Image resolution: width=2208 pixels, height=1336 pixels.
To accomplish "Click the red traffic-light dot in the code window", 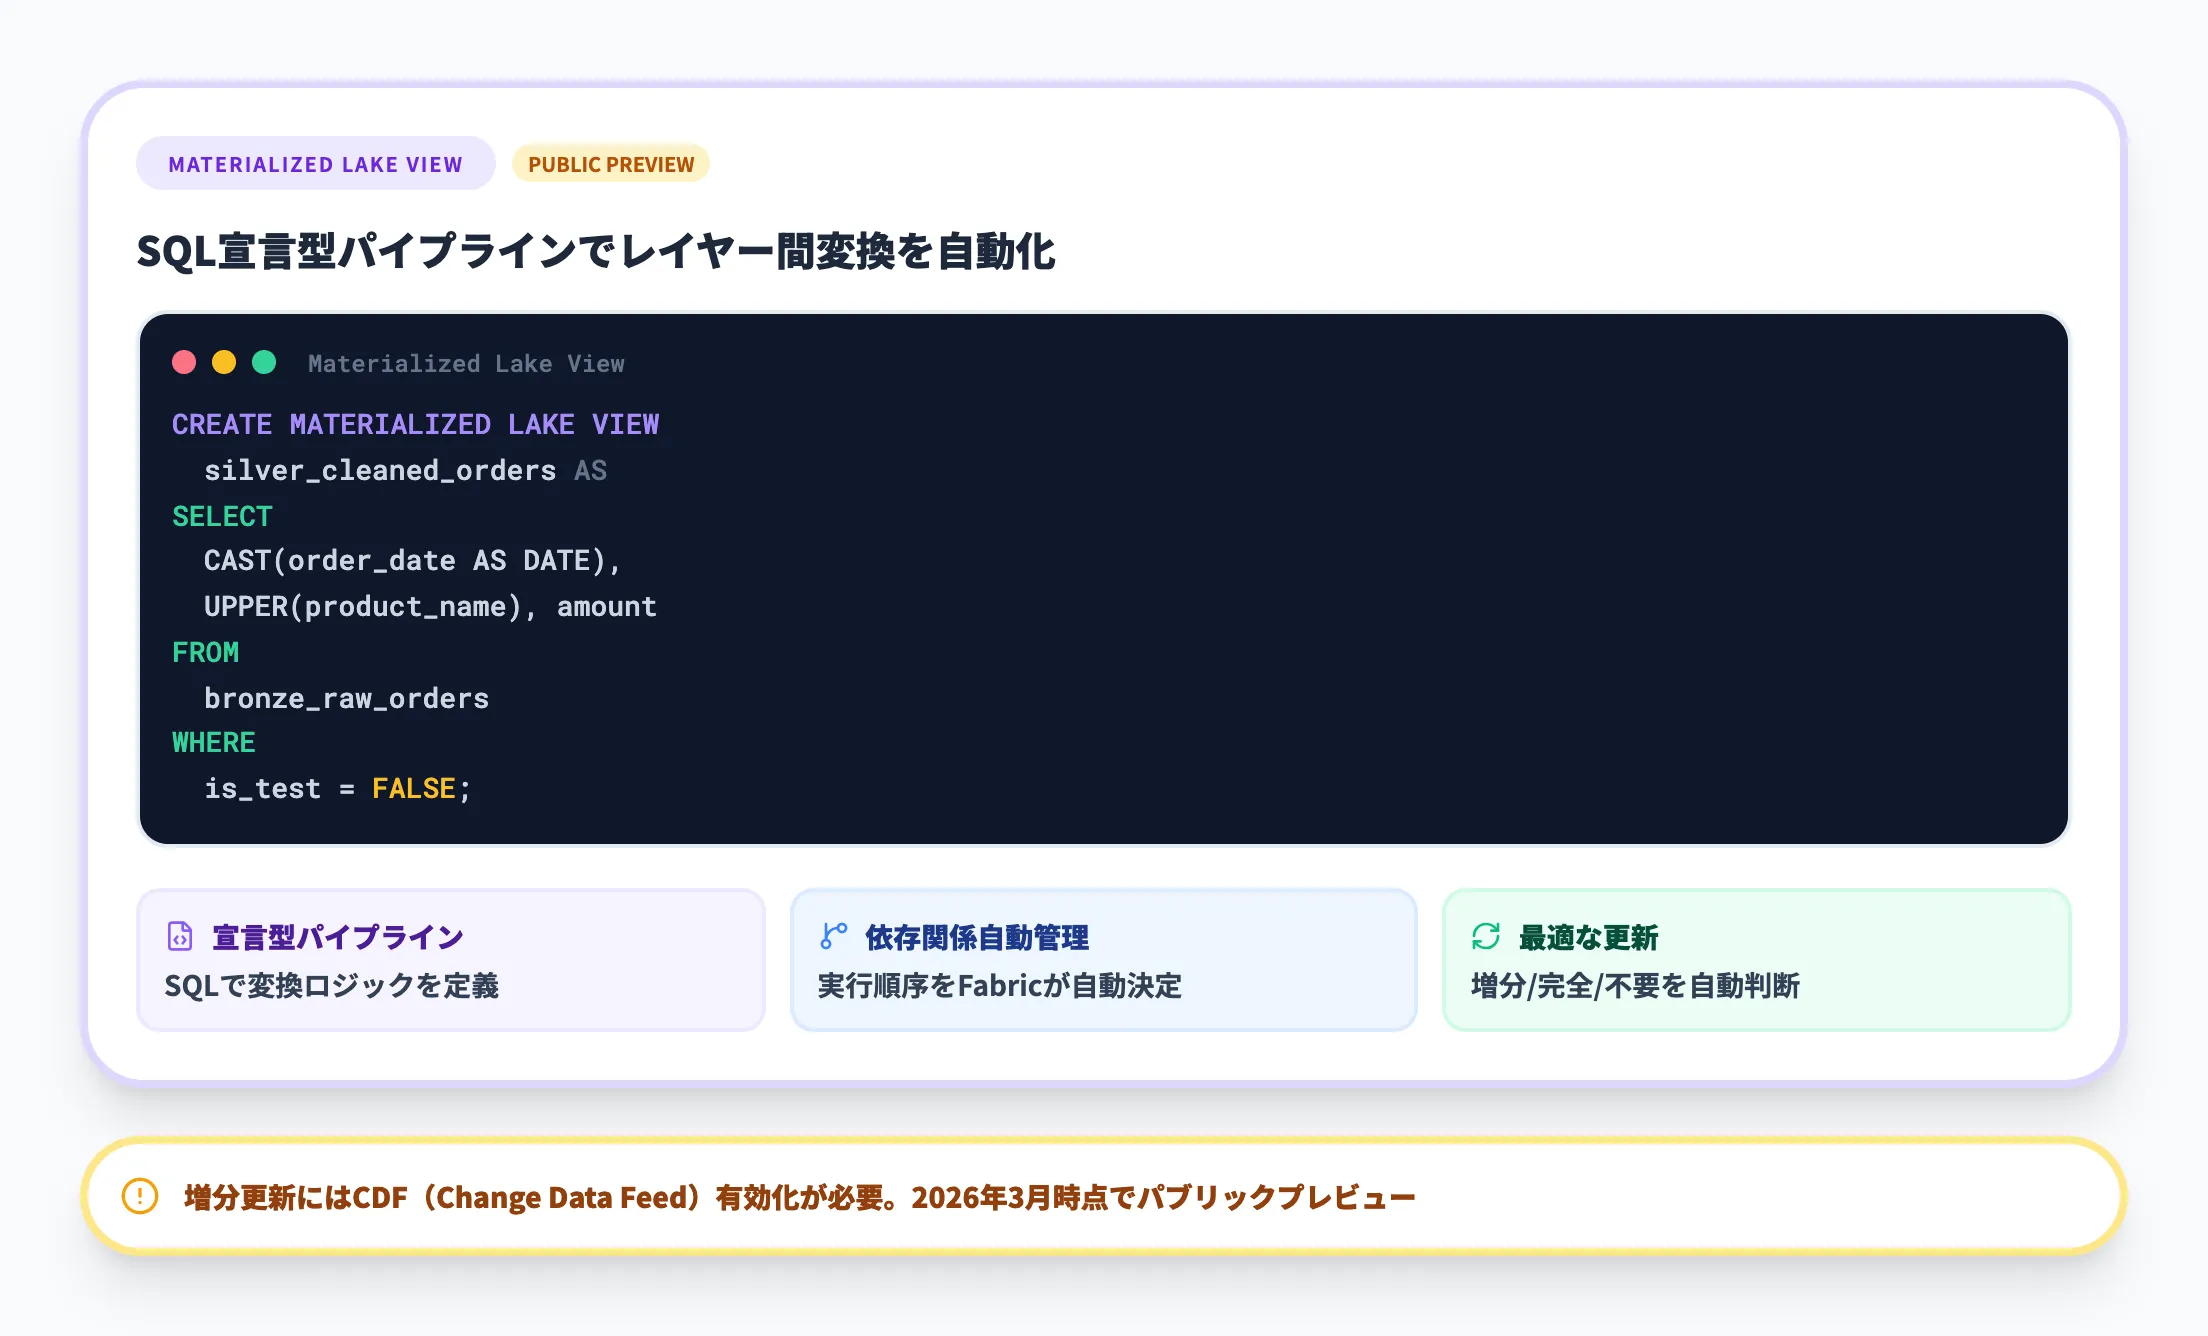I will click(x=184, y=362).
